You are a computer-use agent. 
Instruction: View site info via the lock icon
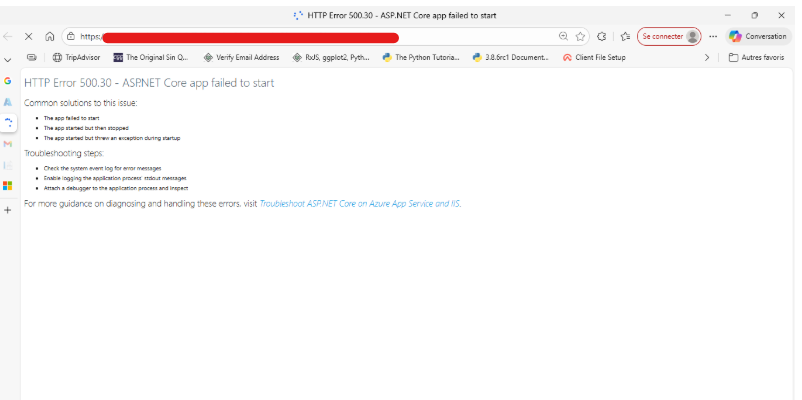[x=71, y=36]
